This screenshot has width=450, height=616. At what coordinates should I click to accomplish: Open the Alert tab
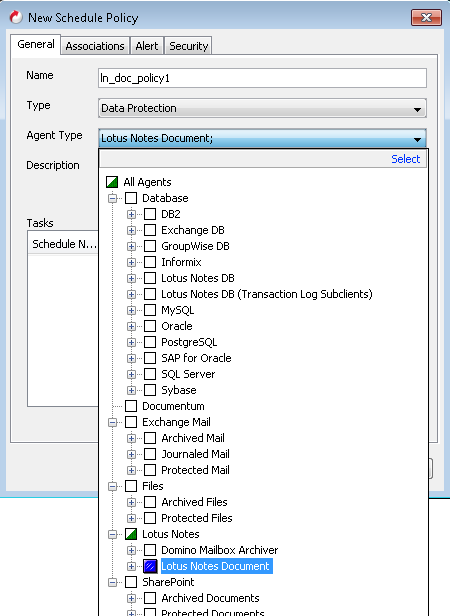click(x=147, y=46)
